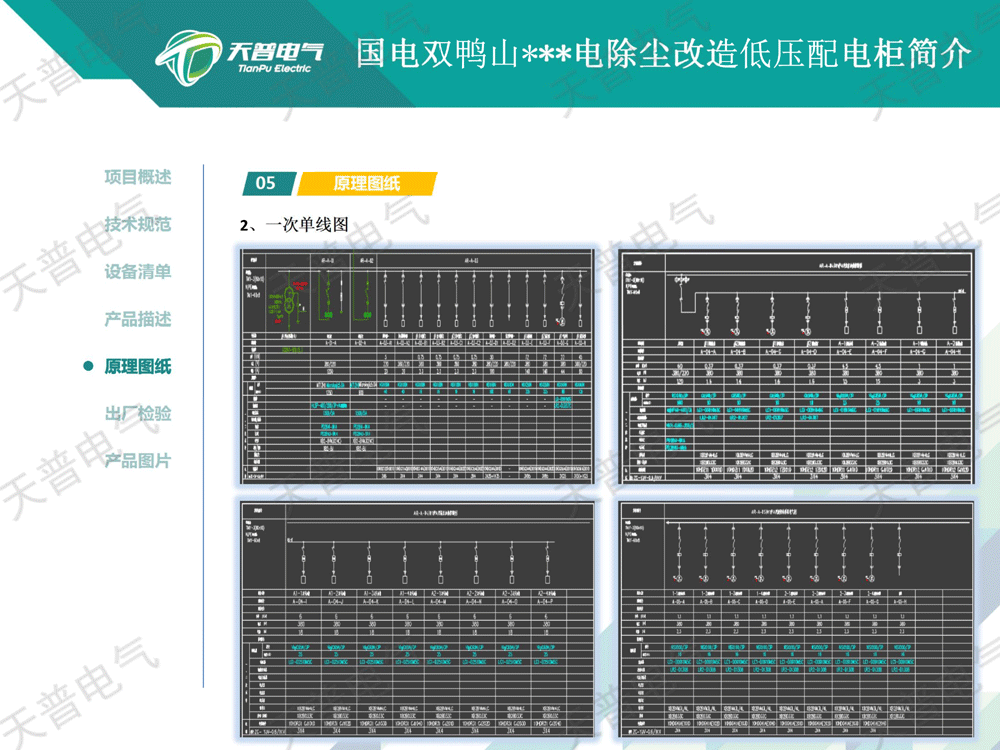Image resolution: width=1000 pixels, height=750 pixels.
Task: Click the text 2、一次单线图
Action: pos(295,224)
